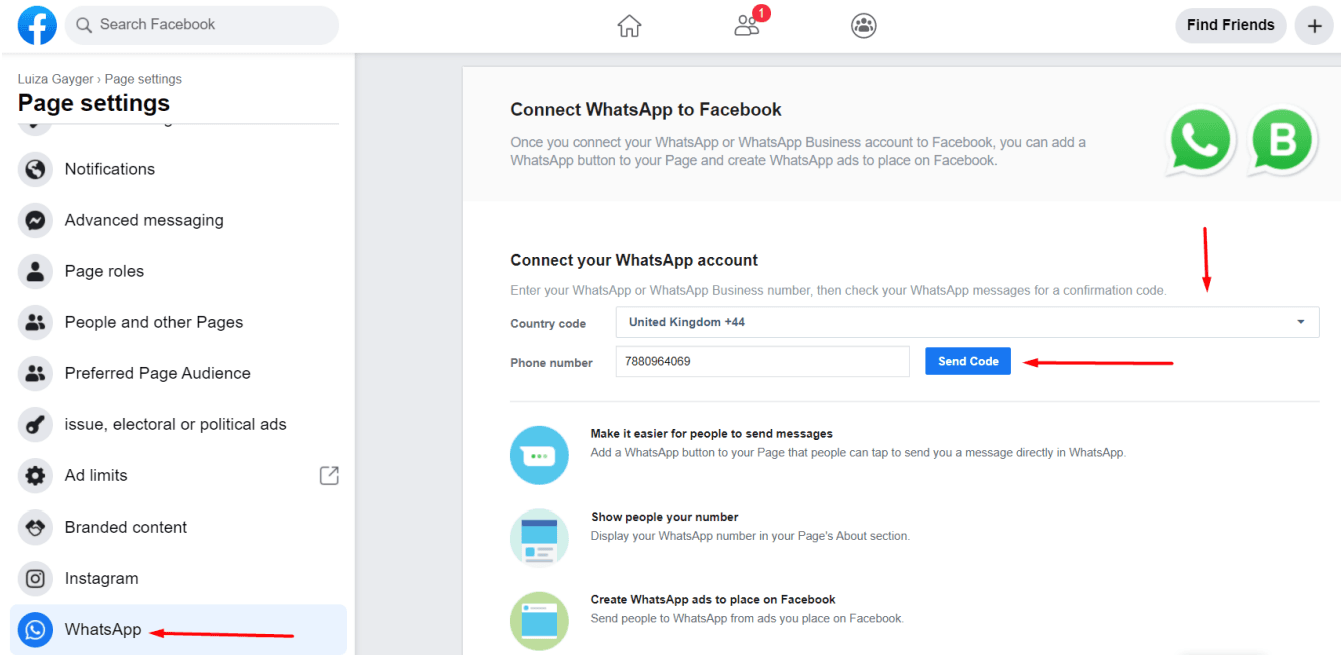
Task: Select Page roles in sidebar
Action: tap(178, 271)
